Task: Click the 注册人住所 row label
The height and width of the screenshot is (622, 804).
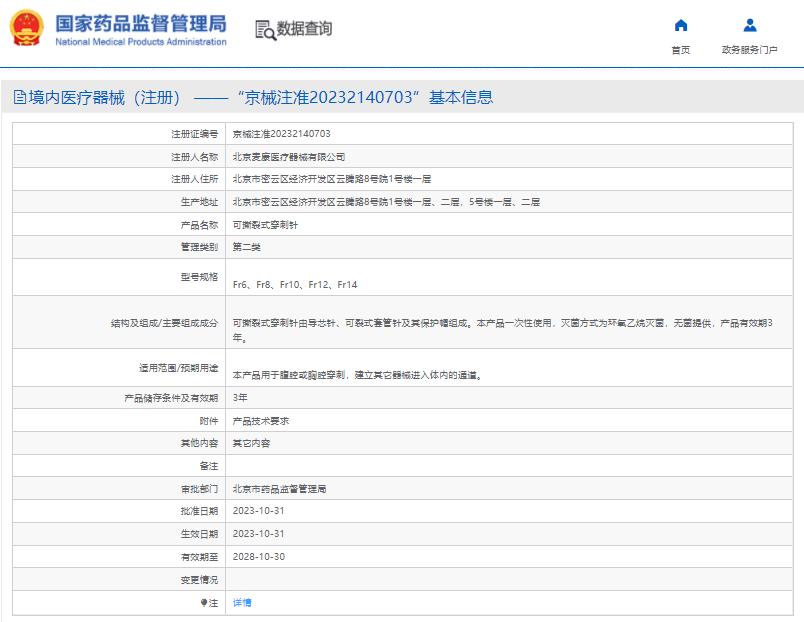Action: click(194, 179)
